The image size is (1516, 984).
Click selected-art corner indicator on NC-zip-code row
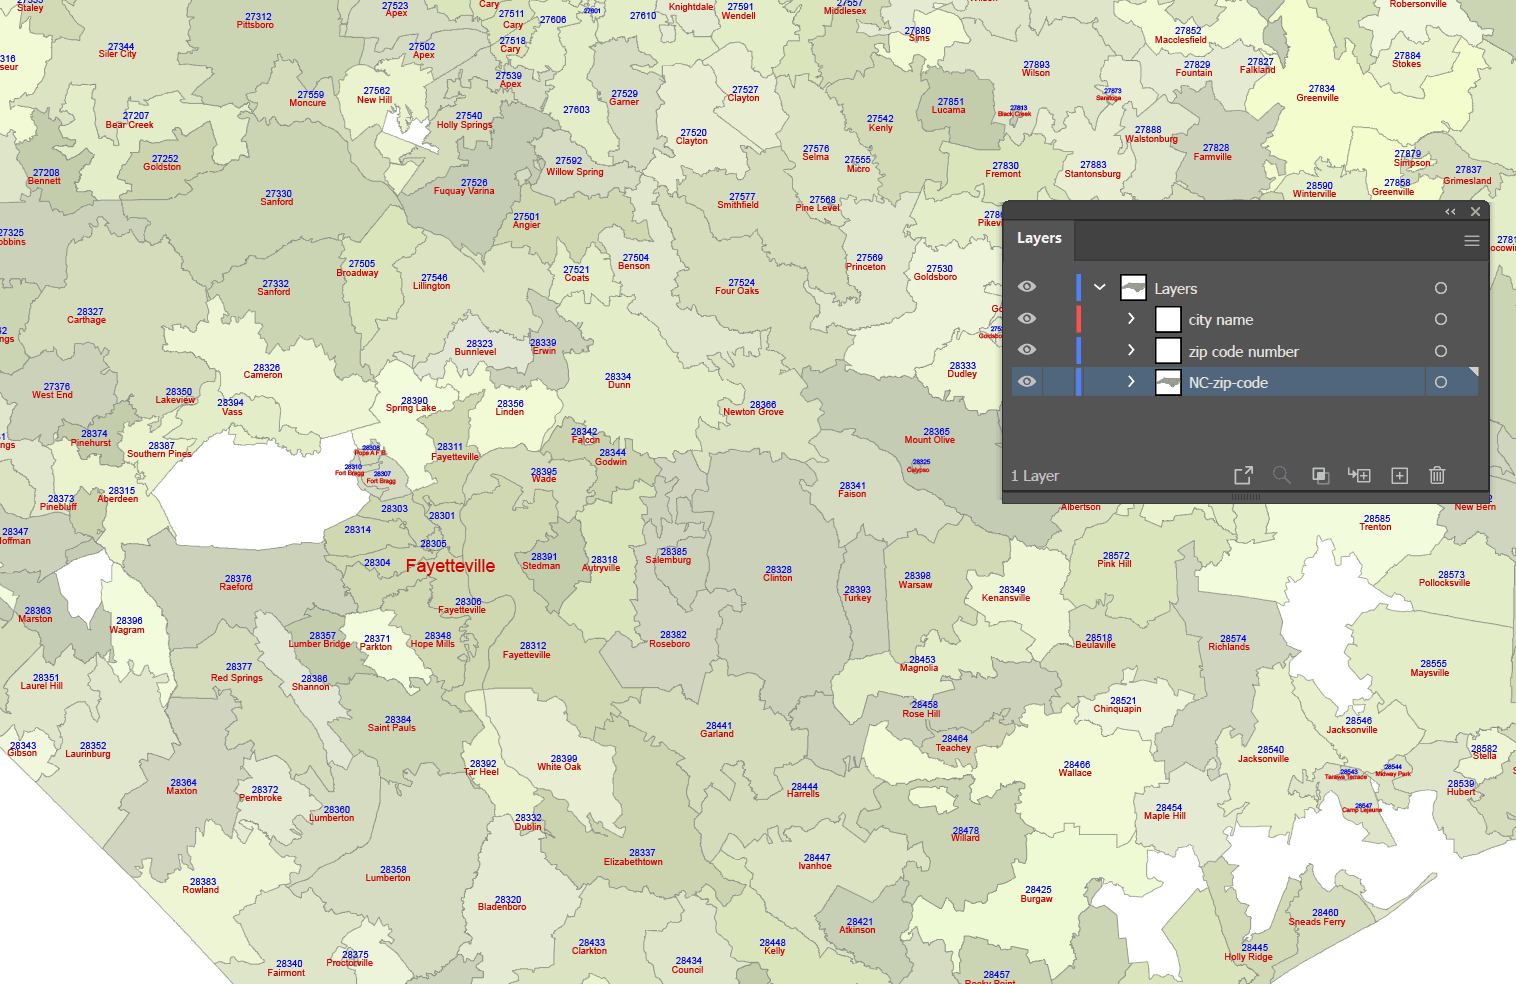(x=1473, y=372)
